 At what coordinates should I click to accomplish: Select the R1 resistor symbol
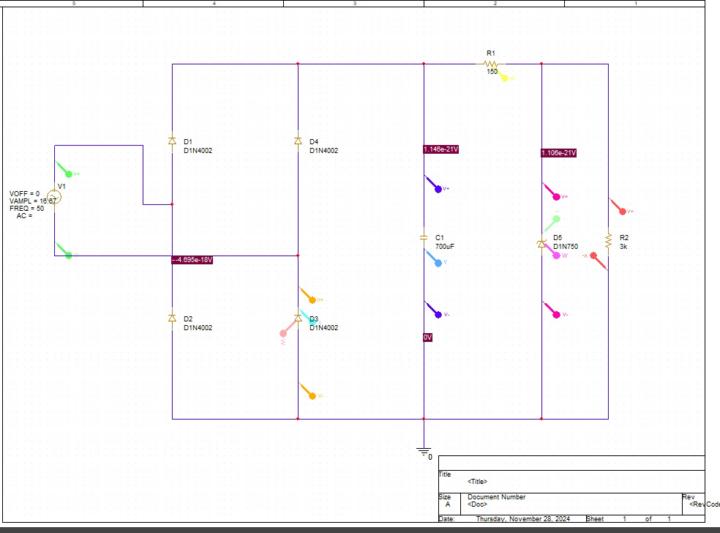click(x=490, y=63)
